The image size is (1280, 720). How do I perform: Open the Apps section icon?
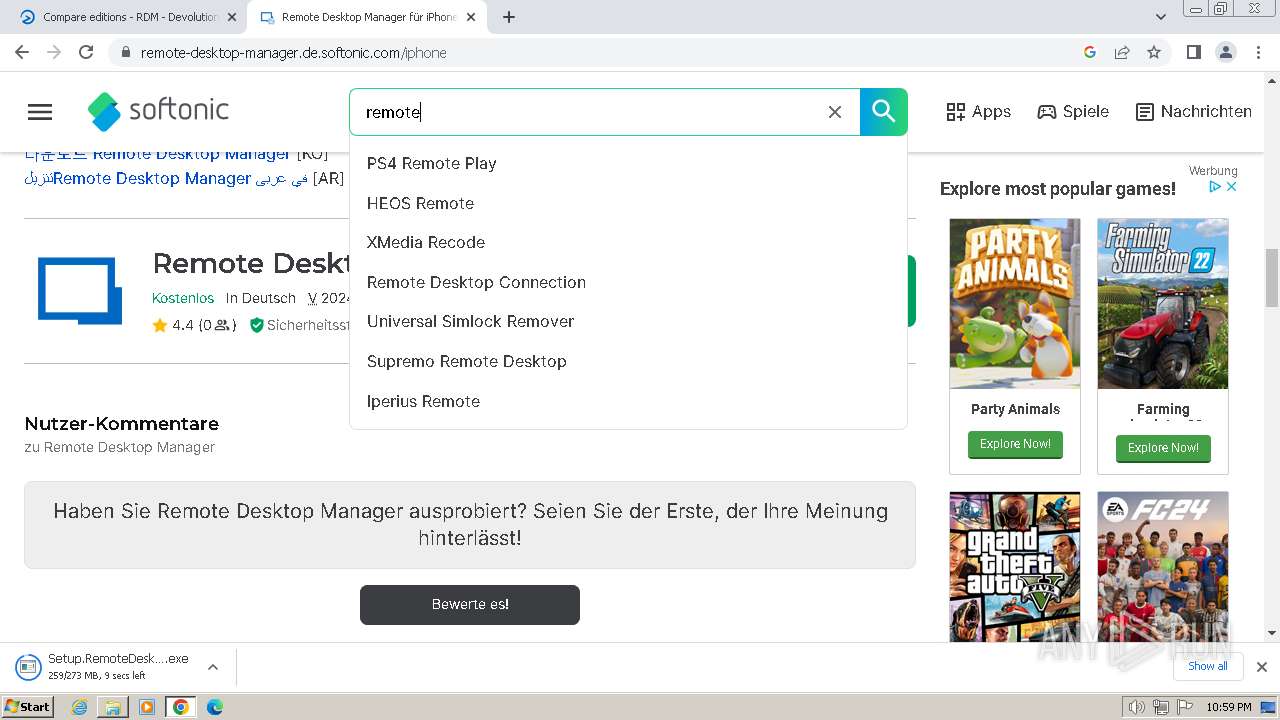[956, 112]
